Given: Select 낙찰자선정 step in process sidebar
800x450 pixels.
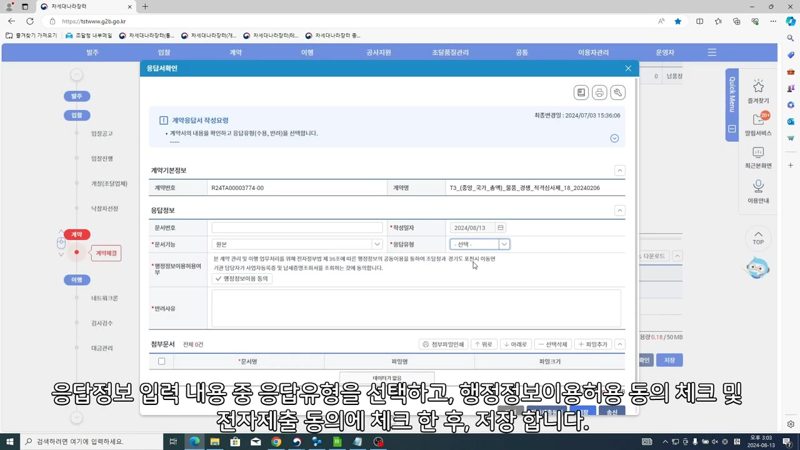Looking at the screenshot, I should coord(105,209).
